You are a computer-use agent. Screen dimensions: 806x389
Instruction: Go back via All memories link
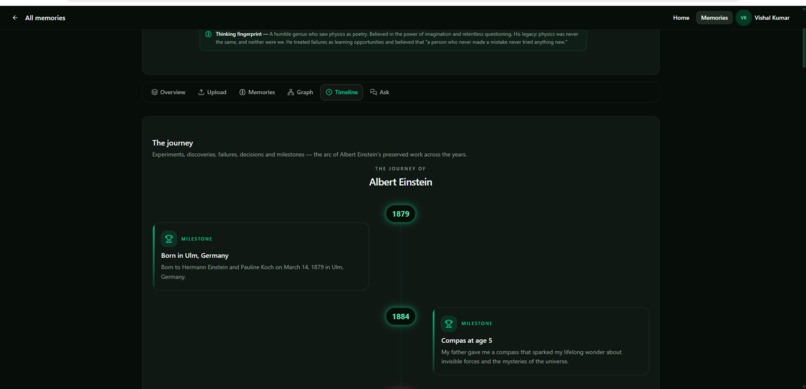click(45, 18)
